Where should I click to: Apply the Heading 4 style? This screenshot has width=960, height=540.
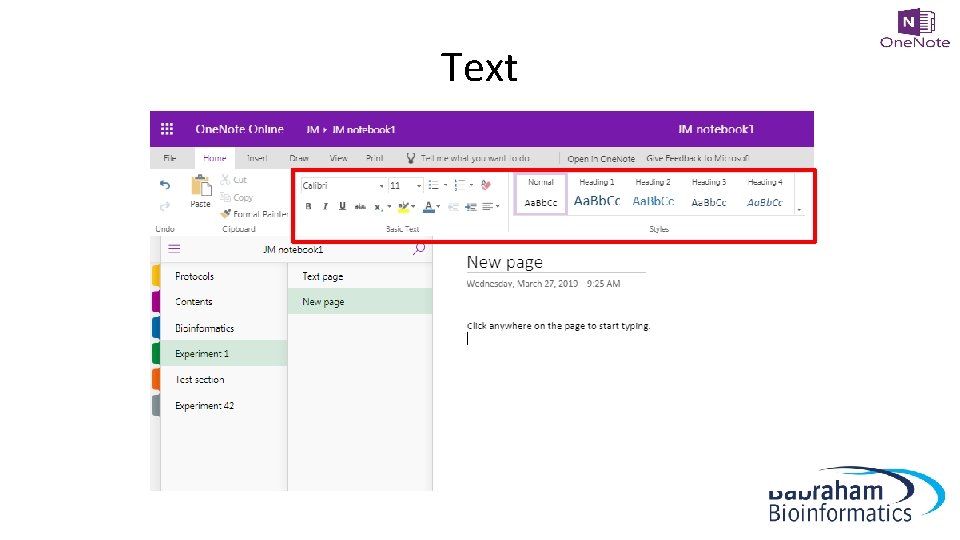click(765, 193)
